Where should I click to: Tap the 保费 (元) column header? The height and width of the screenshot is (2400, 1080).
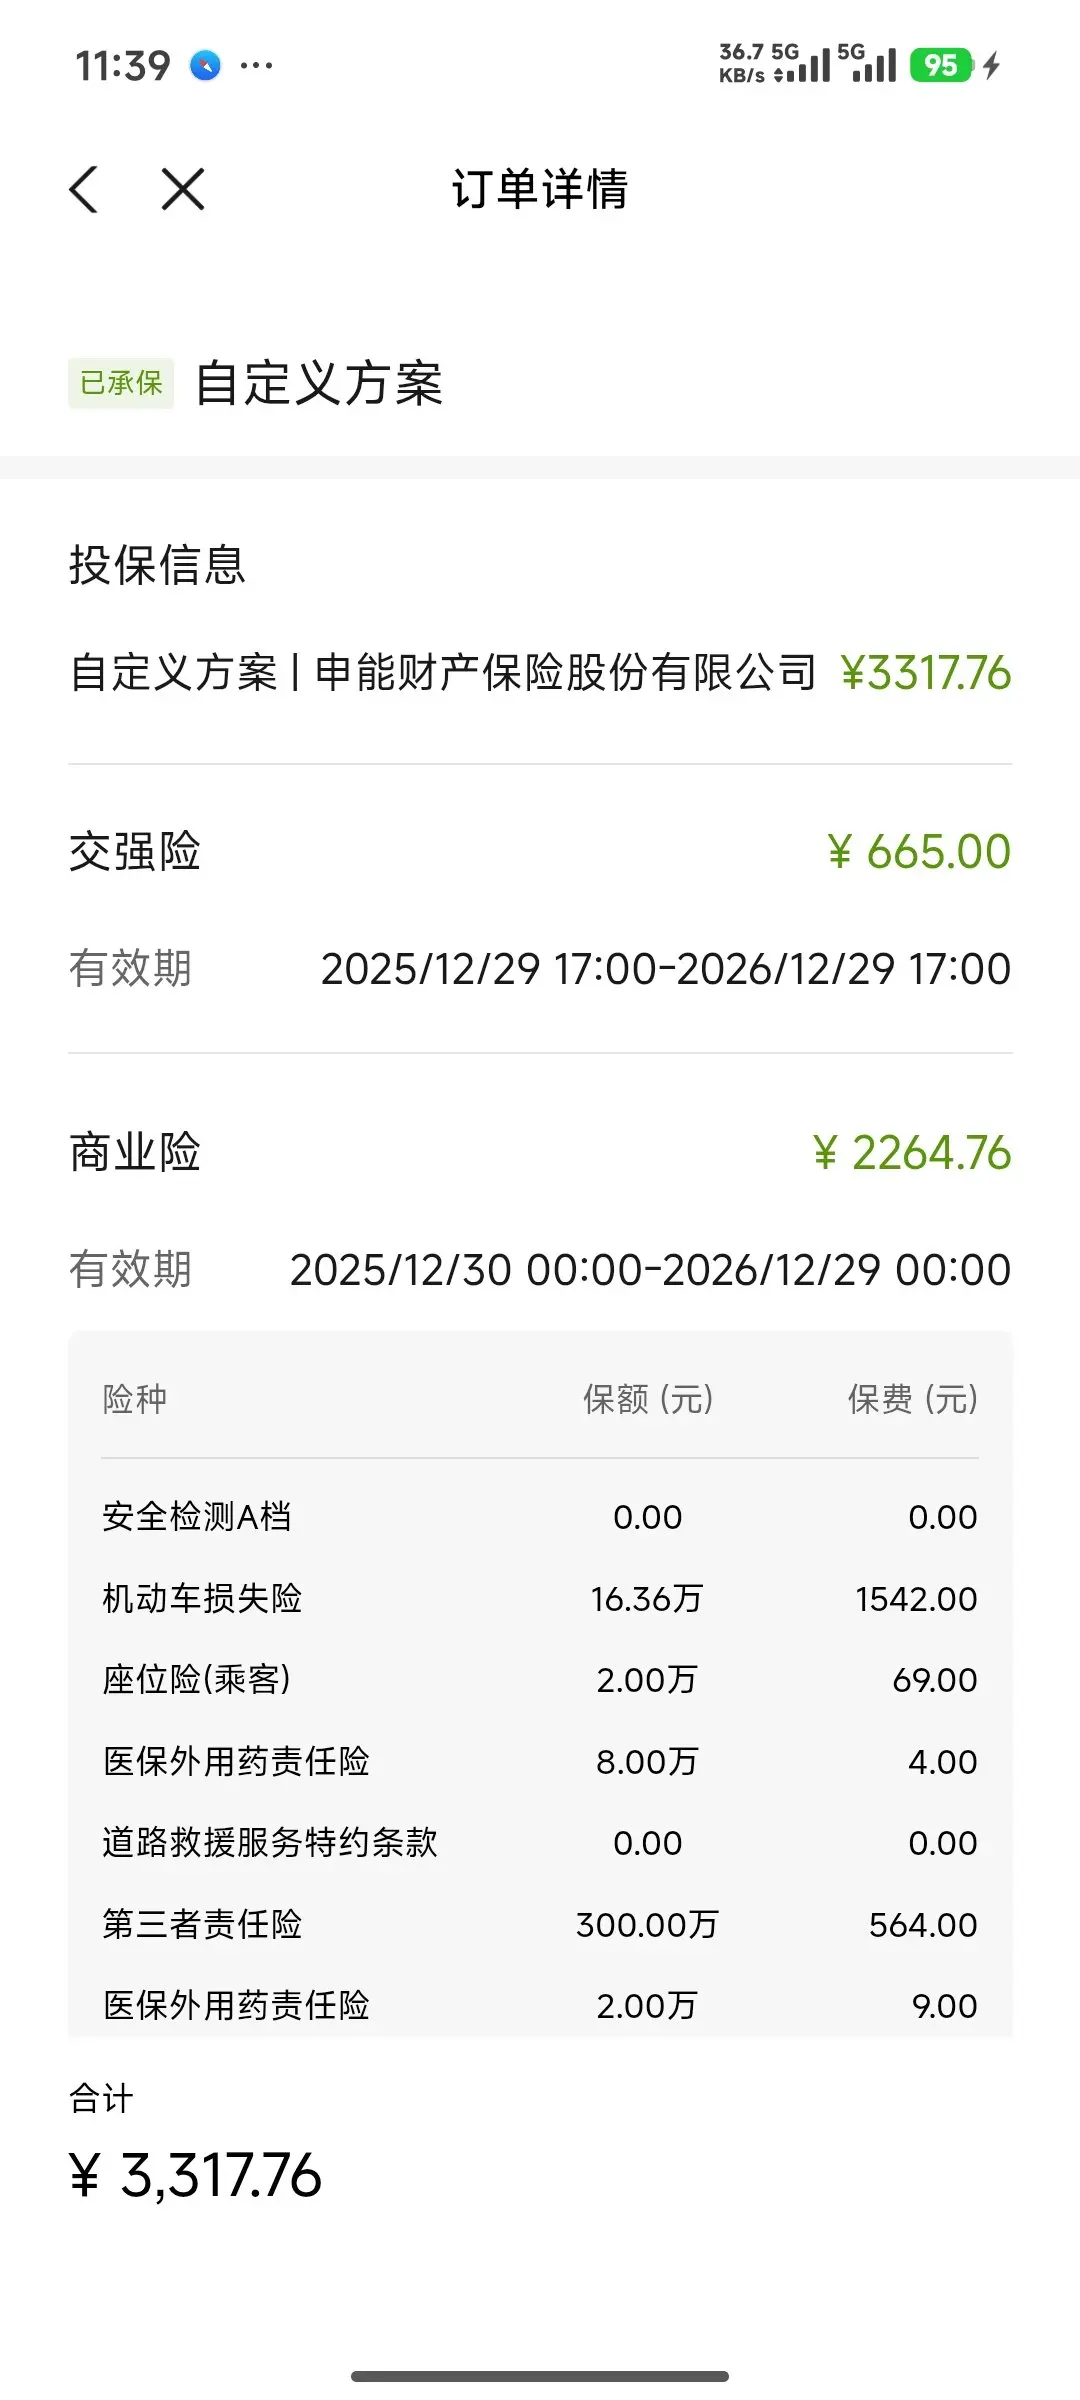point(912,1399)
